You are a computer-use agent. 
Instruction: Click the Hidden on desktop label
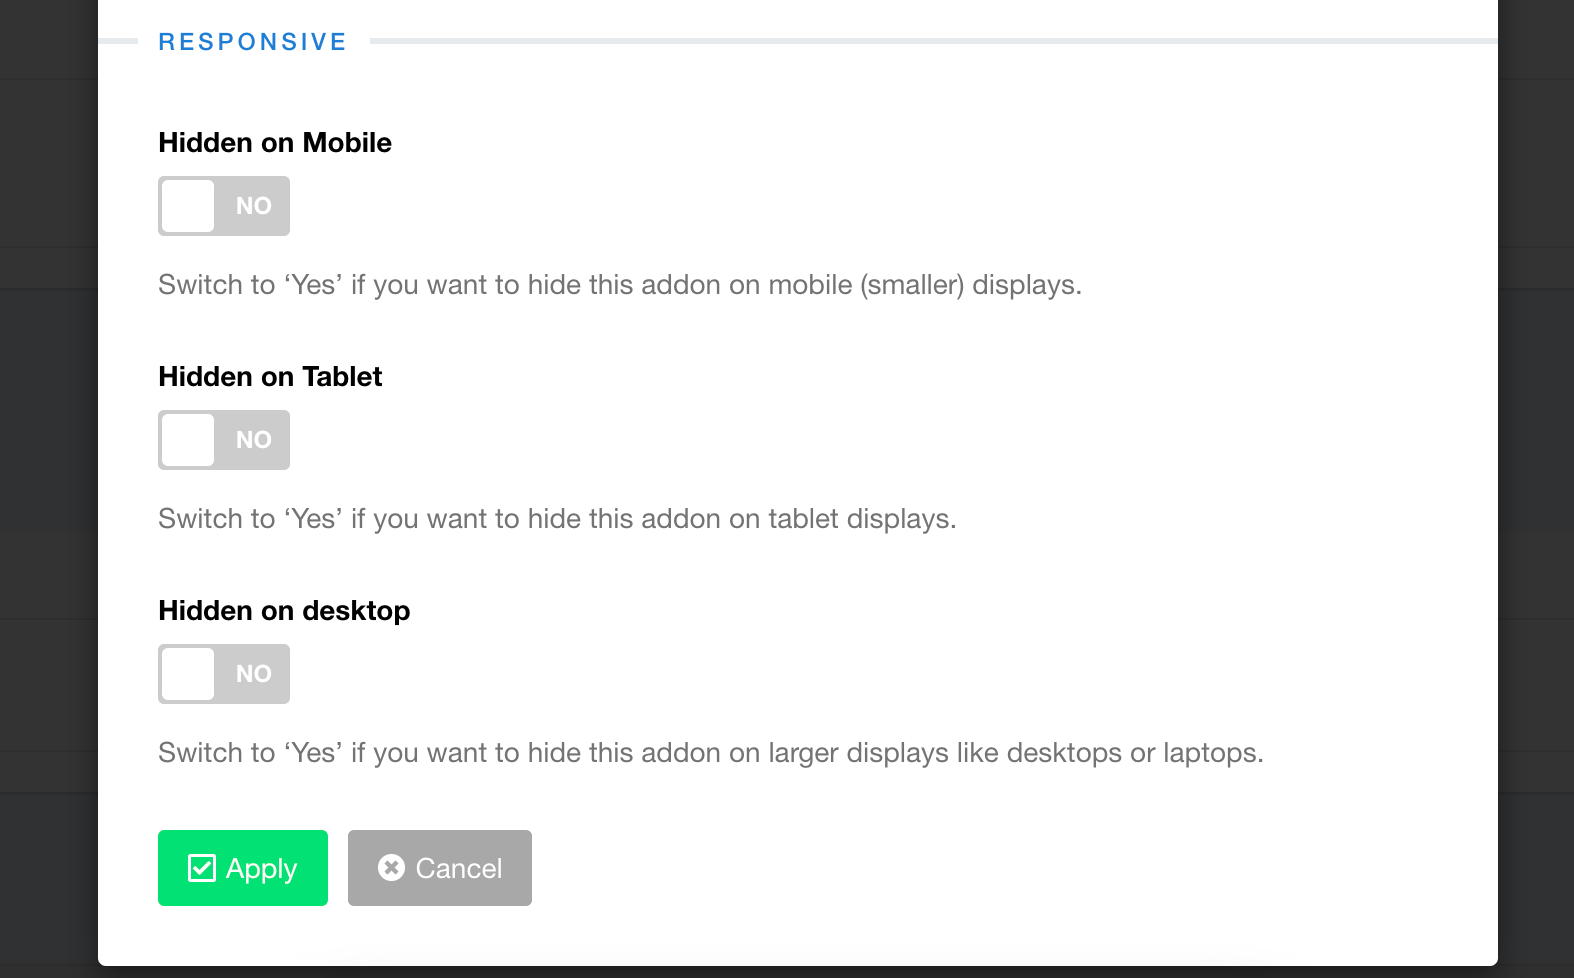[x=284, y=611]
